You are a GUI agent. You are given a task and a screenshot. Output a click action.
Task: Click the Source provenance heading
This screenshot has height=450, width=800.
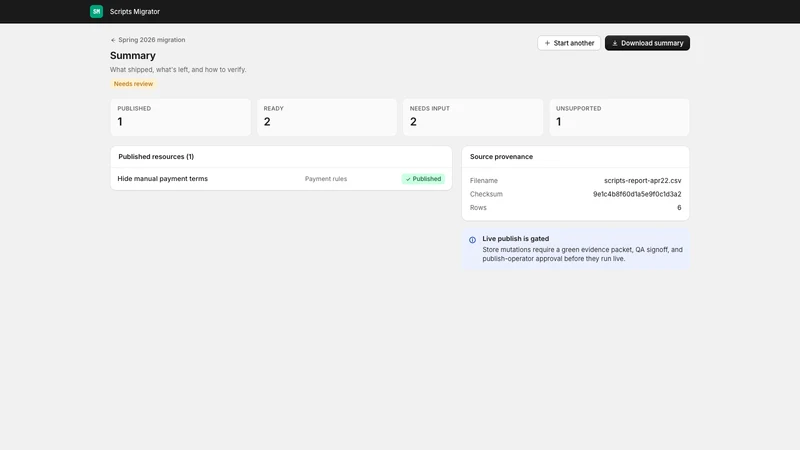point(501,157)
